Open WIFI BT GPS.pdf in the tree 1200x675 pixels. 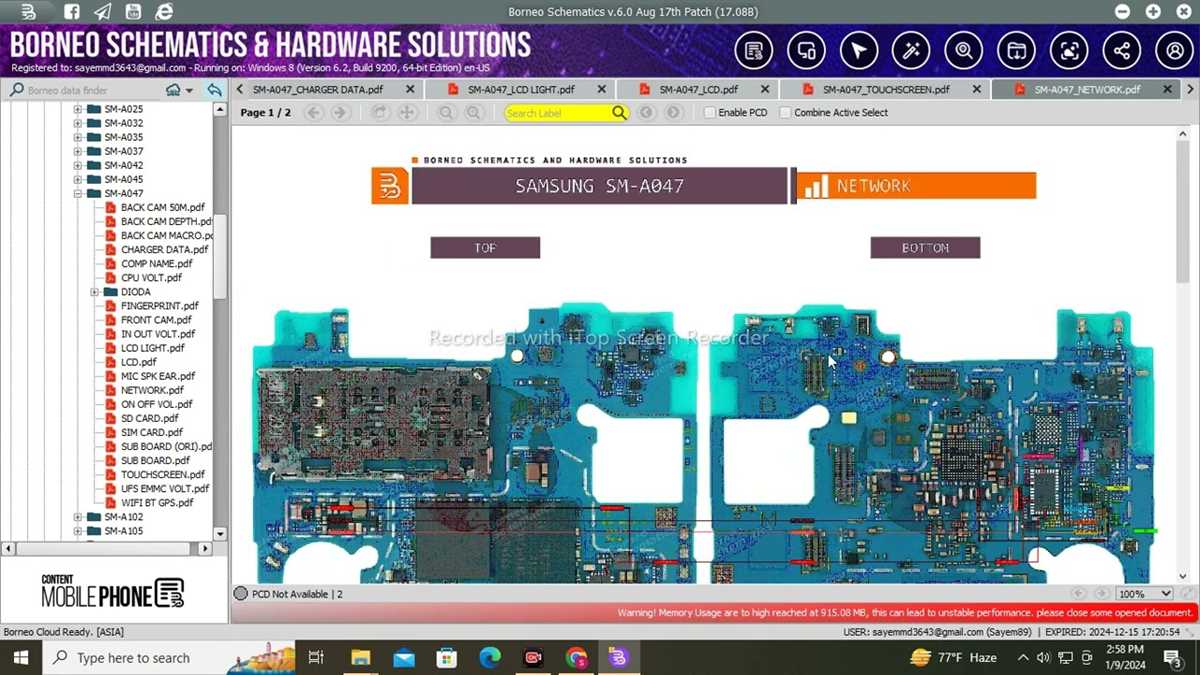[157, 503]
